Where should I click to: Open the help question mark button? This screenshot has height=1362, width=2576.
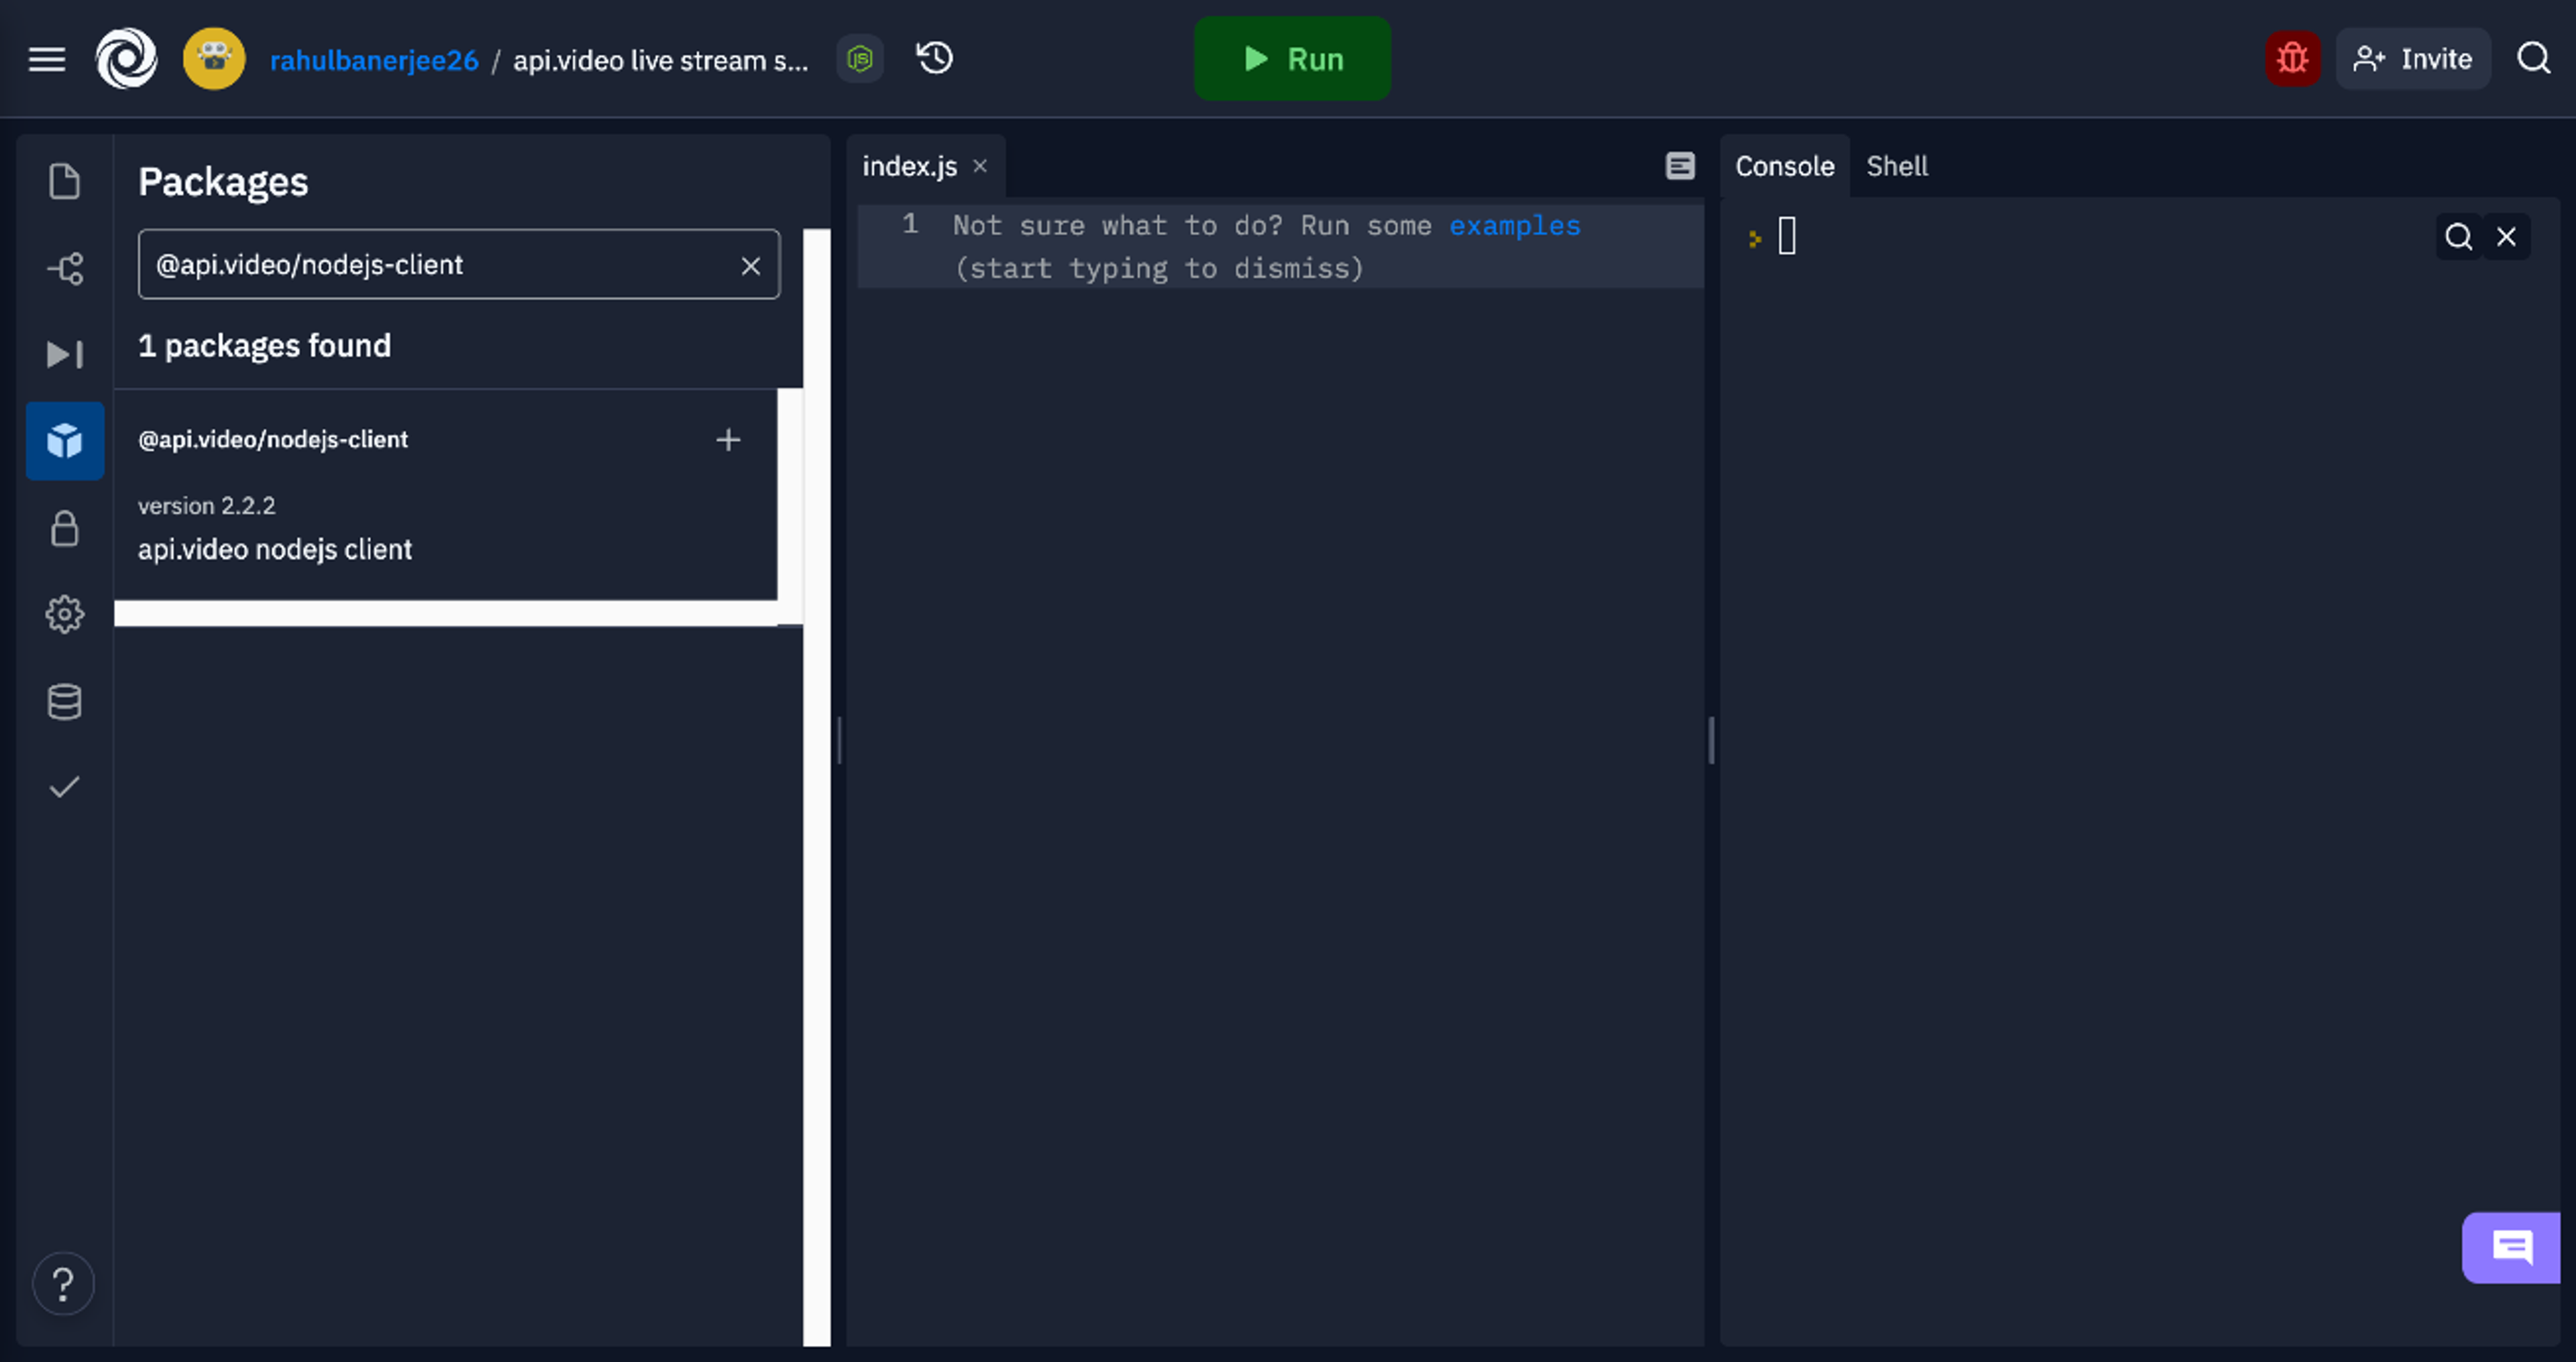[x=63, y=1284]
